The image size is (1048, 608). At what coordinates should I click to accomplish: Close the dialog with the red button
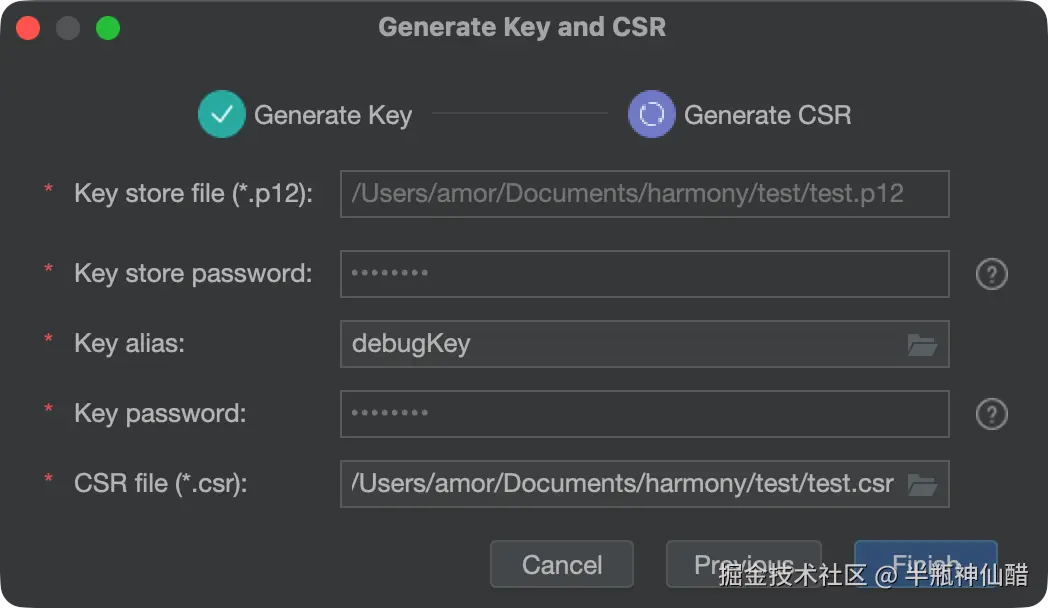(28, 28)
